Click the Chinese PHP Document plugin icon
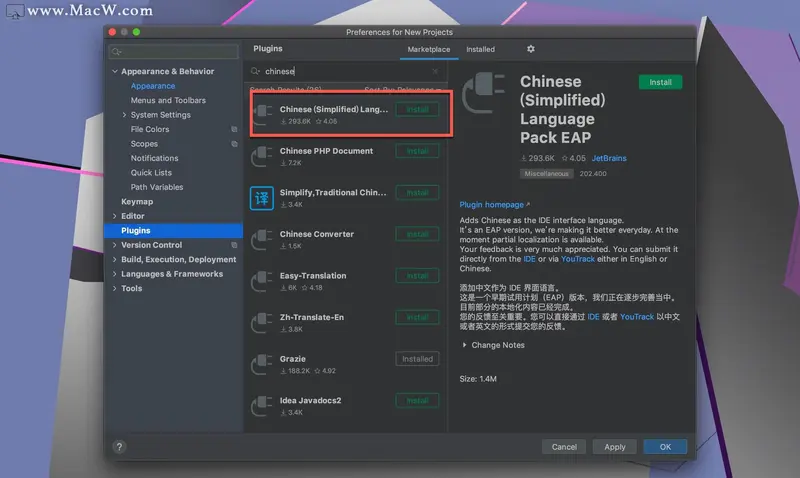 coord(262,157)
